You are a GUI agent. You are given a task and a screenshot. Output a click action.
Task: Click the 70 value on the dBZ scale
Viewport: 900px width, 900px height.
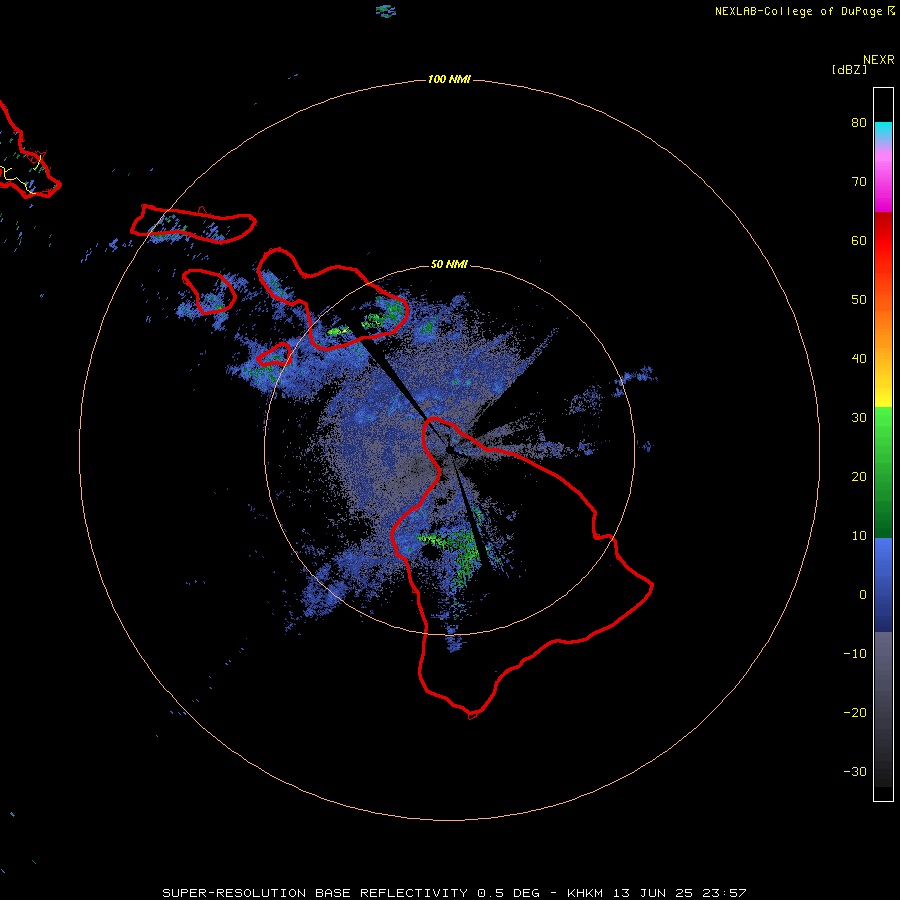click(859, 182)
